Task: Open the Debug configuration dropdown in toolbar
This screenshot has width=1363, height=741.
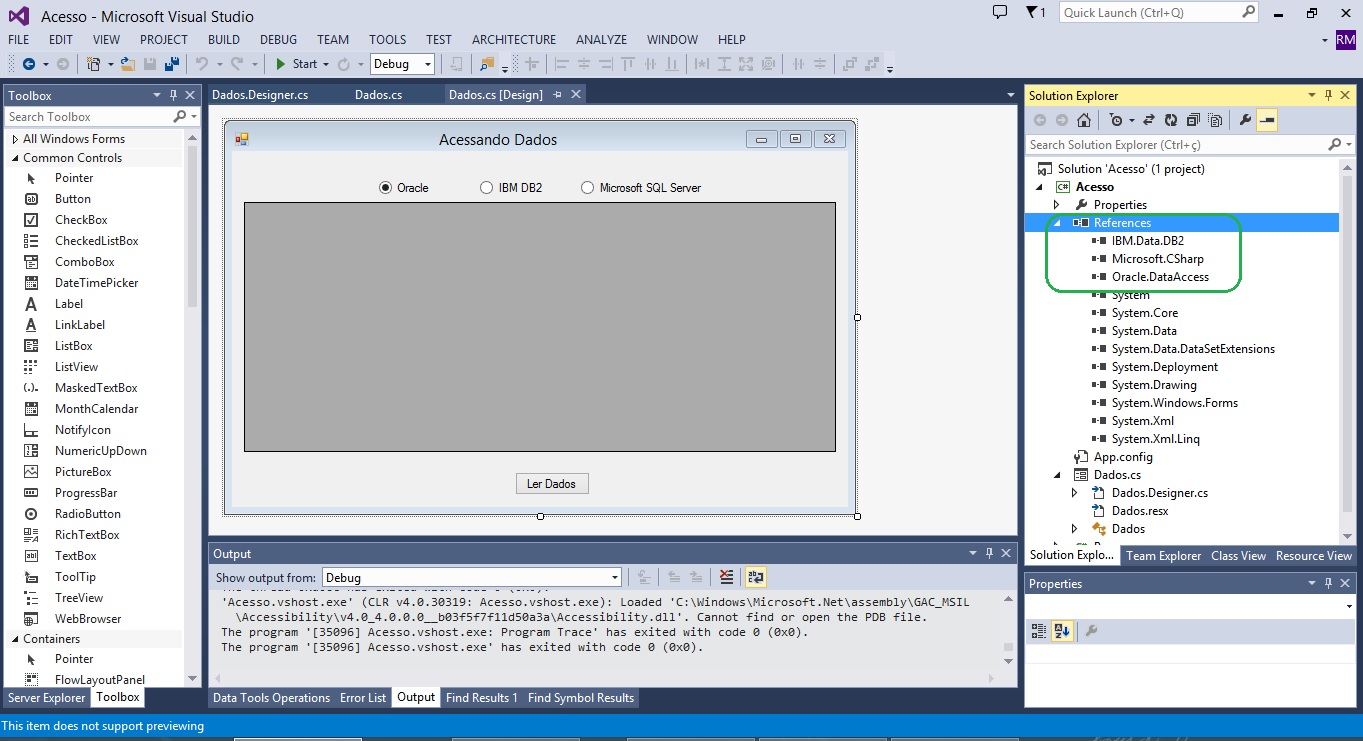Action: [x=402, y=64]
